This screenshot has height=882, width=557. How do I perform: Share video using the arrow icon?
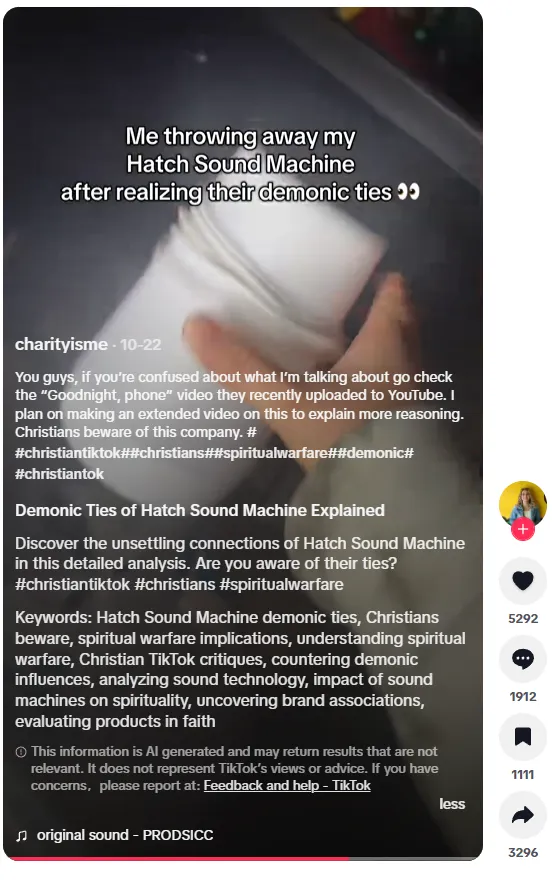click(523, 814)
